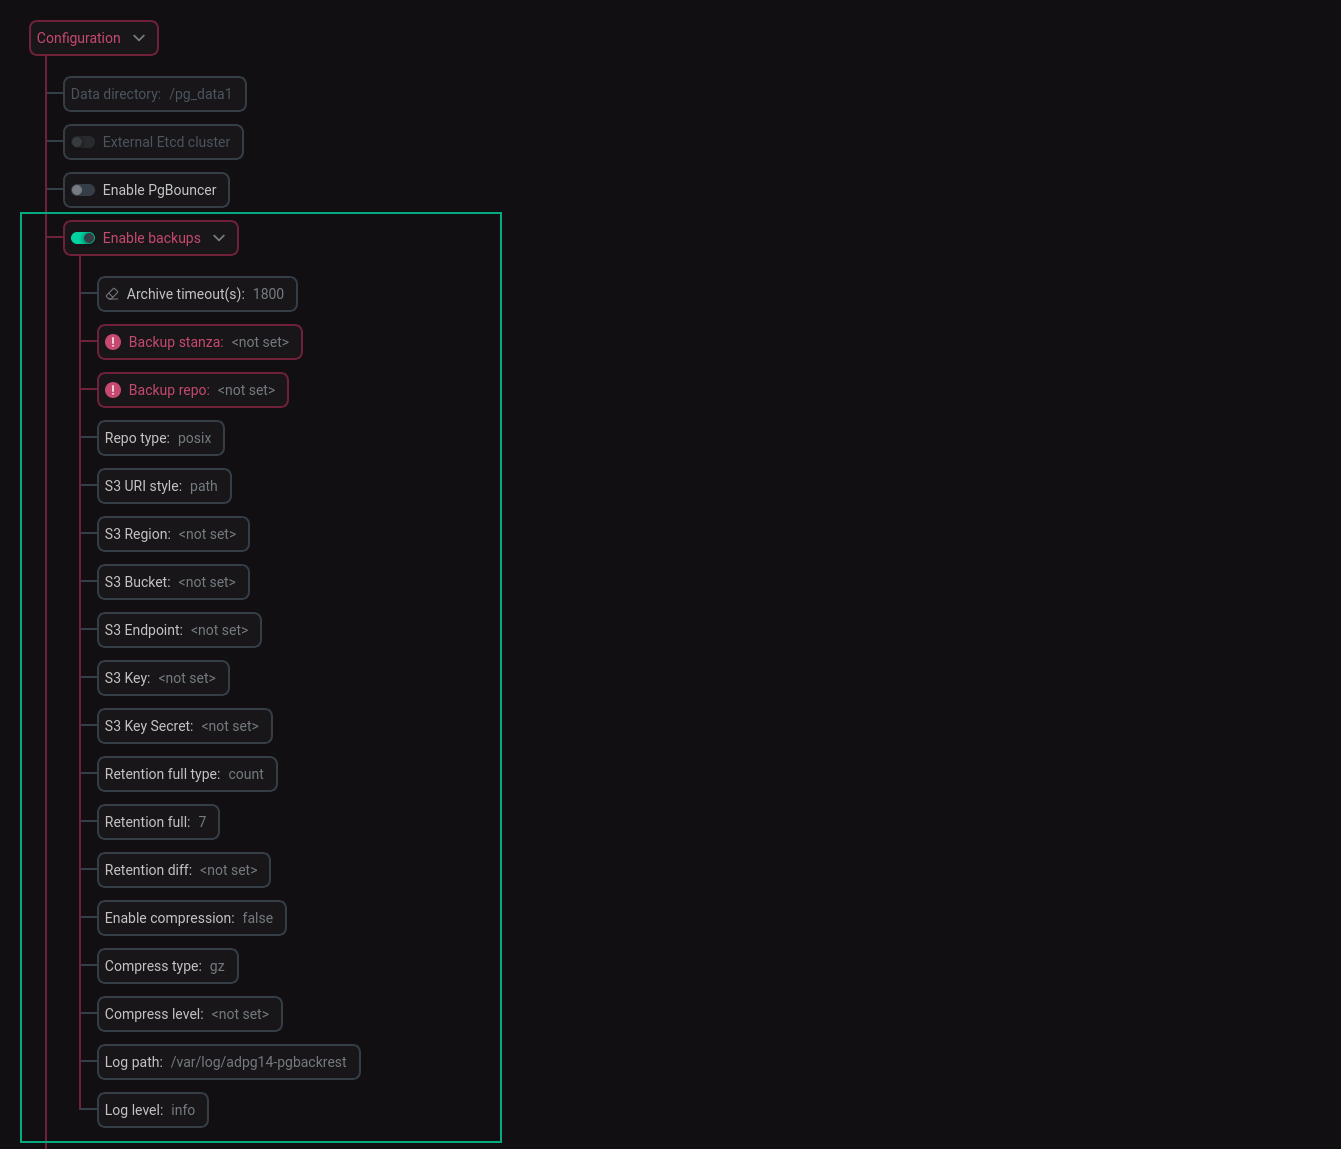1341x1149 pixels.
Task: Edit the Repo type posix field
Action: click(x=161, y=438)
